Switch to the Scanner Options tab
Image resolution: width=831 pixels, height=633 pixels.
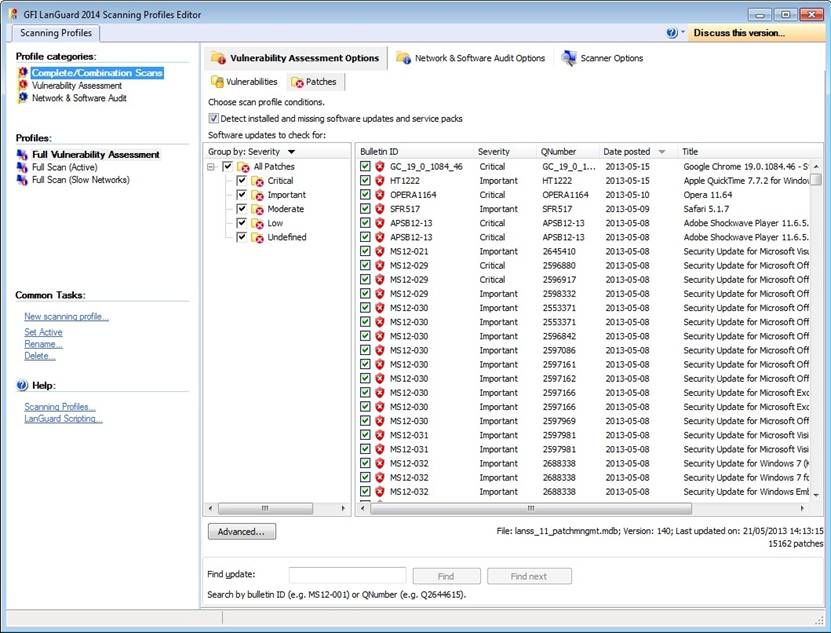603,58
